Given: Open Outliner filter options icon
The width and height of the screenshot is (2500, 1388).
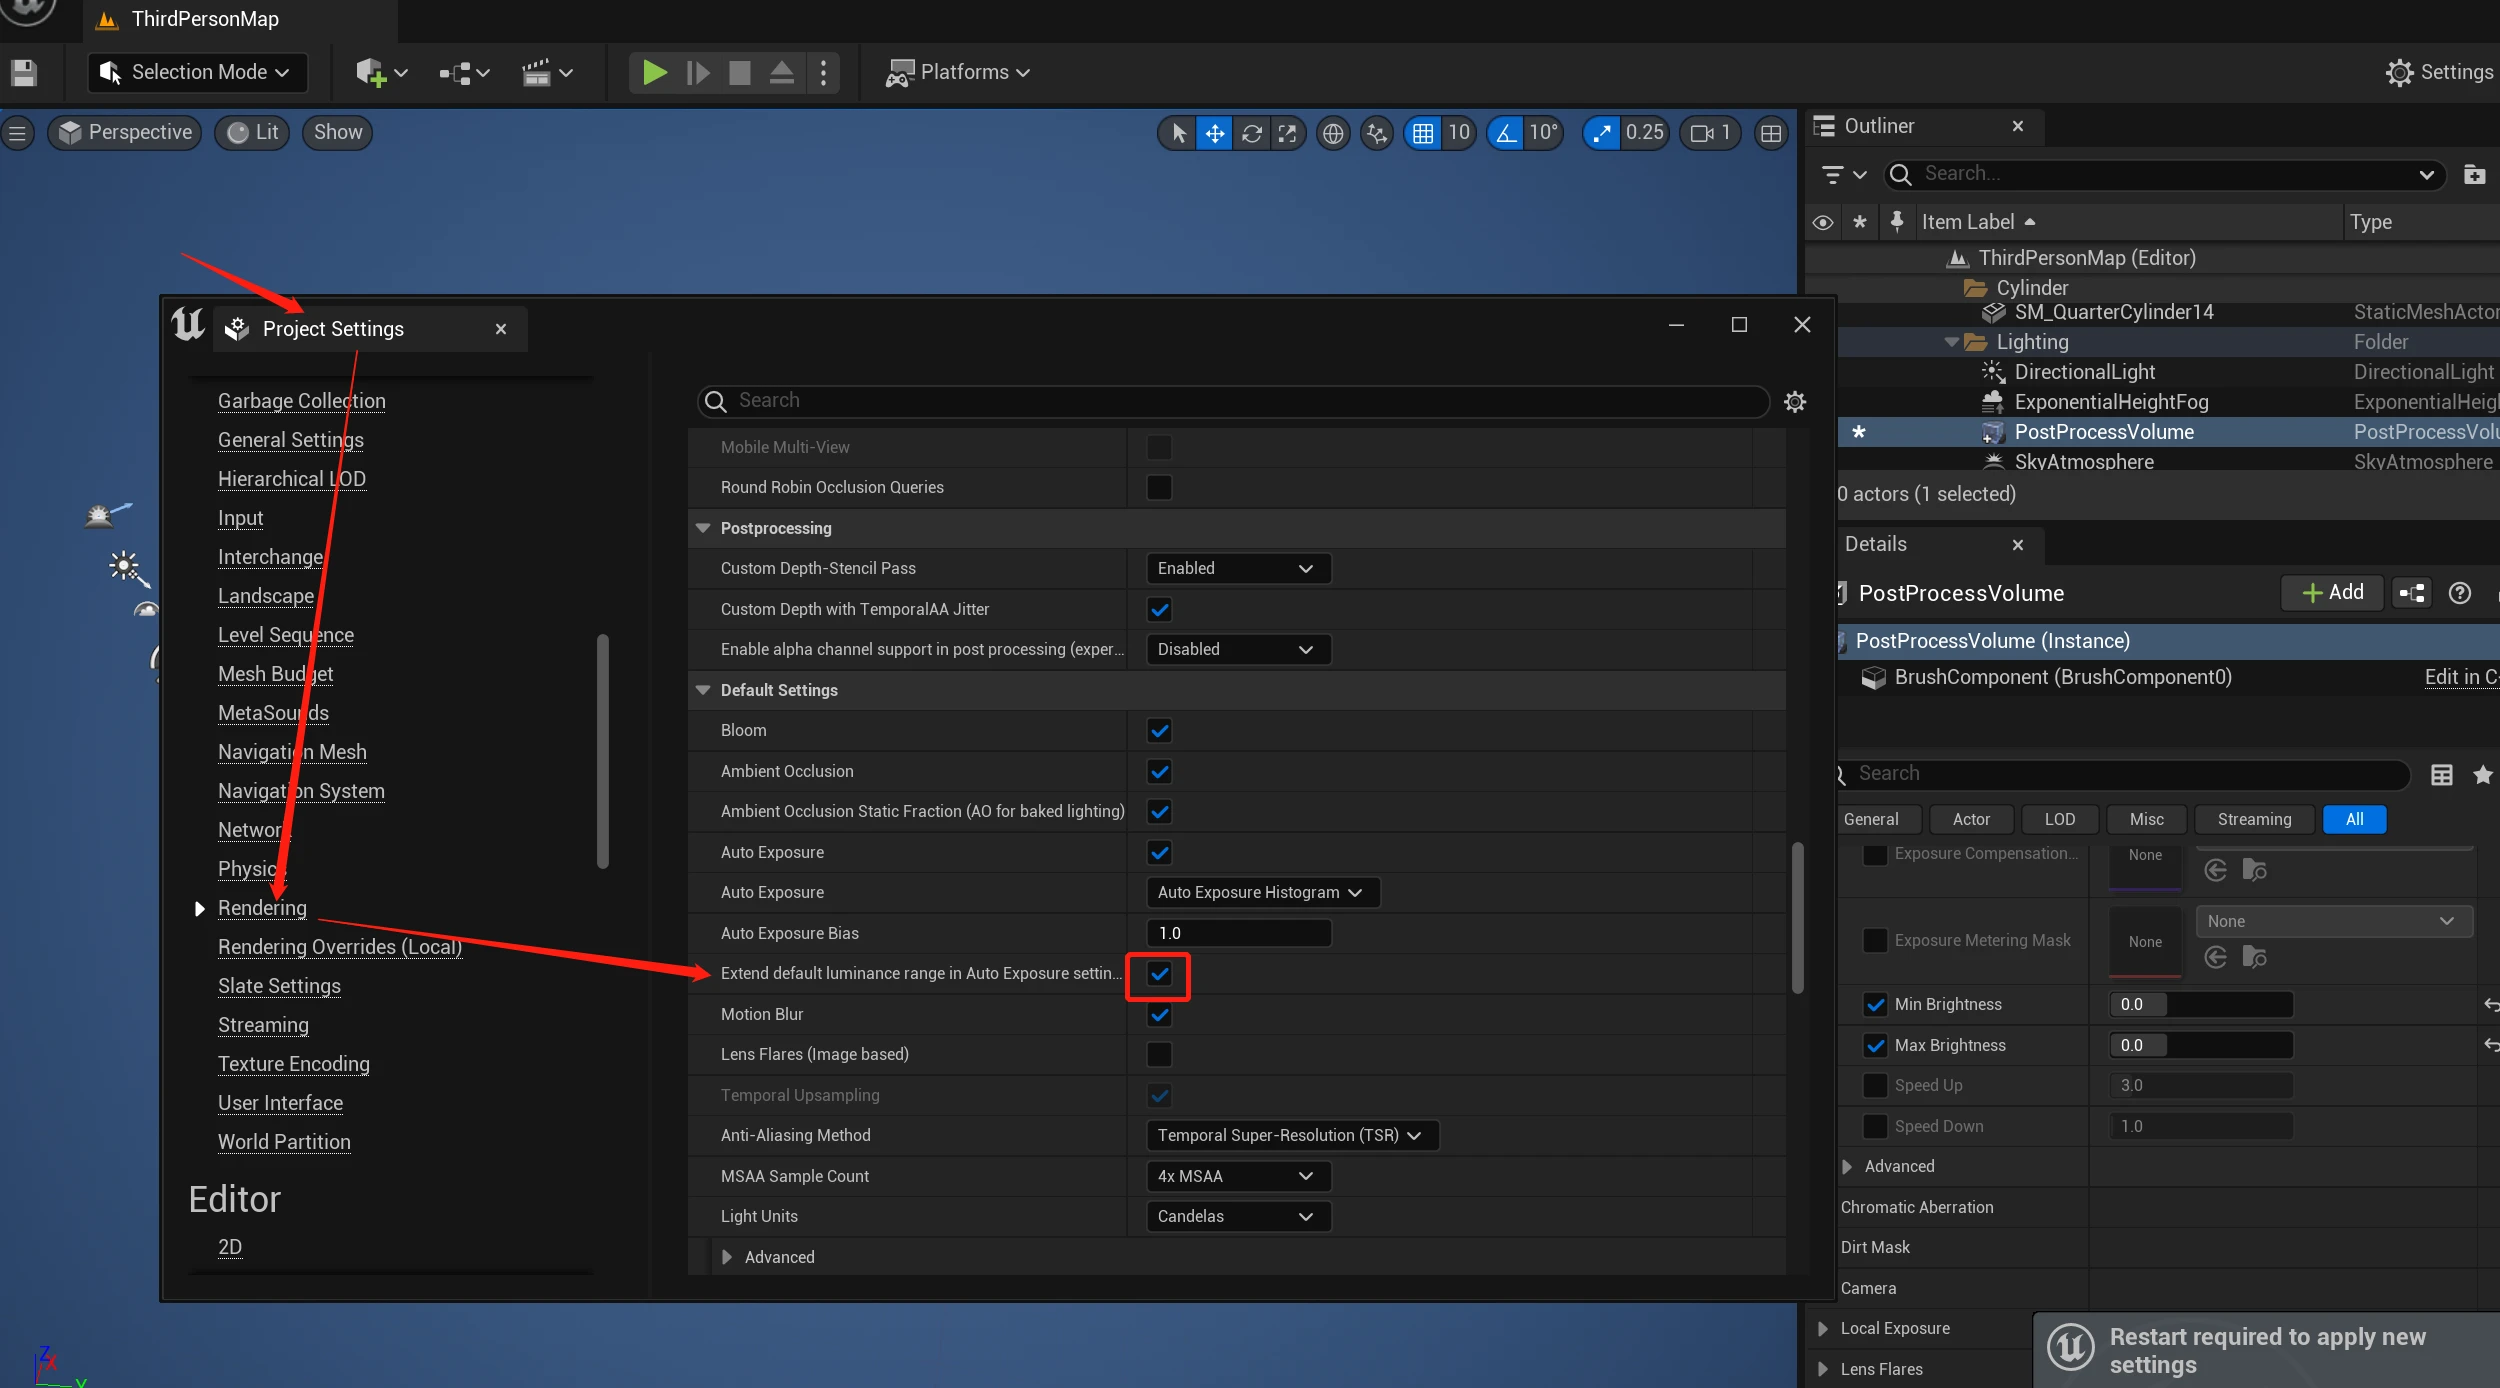Looking at the screenshot, I should pyautogui.click(x=1844, y=175).
